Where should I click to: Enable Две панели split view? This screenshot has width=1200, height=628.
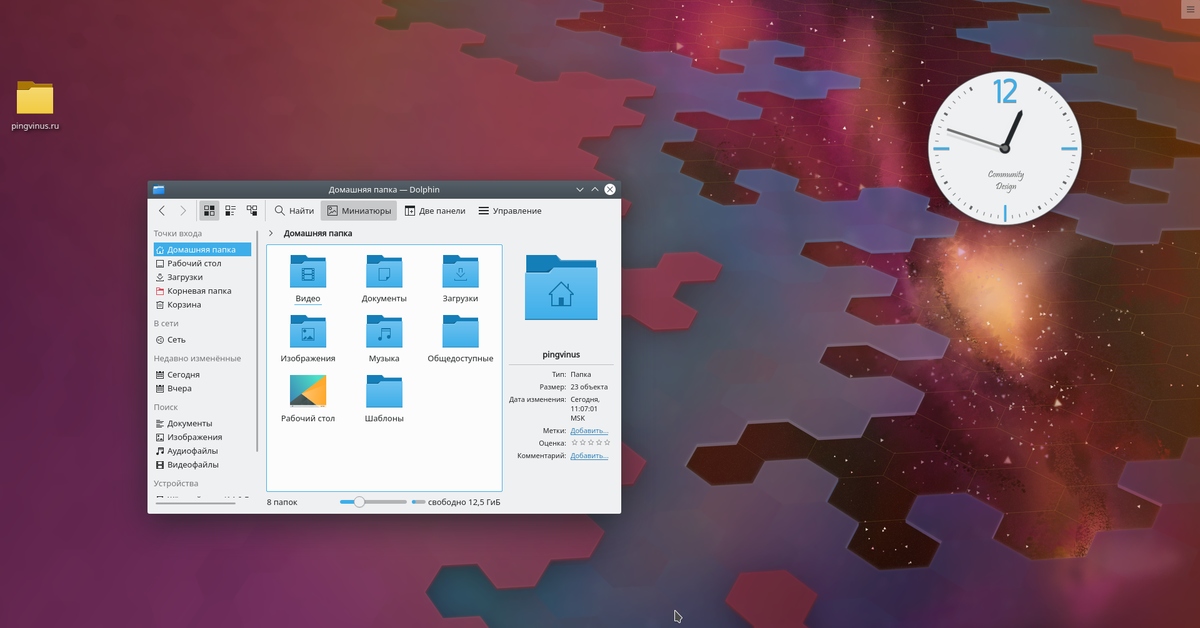pos(435,211)
